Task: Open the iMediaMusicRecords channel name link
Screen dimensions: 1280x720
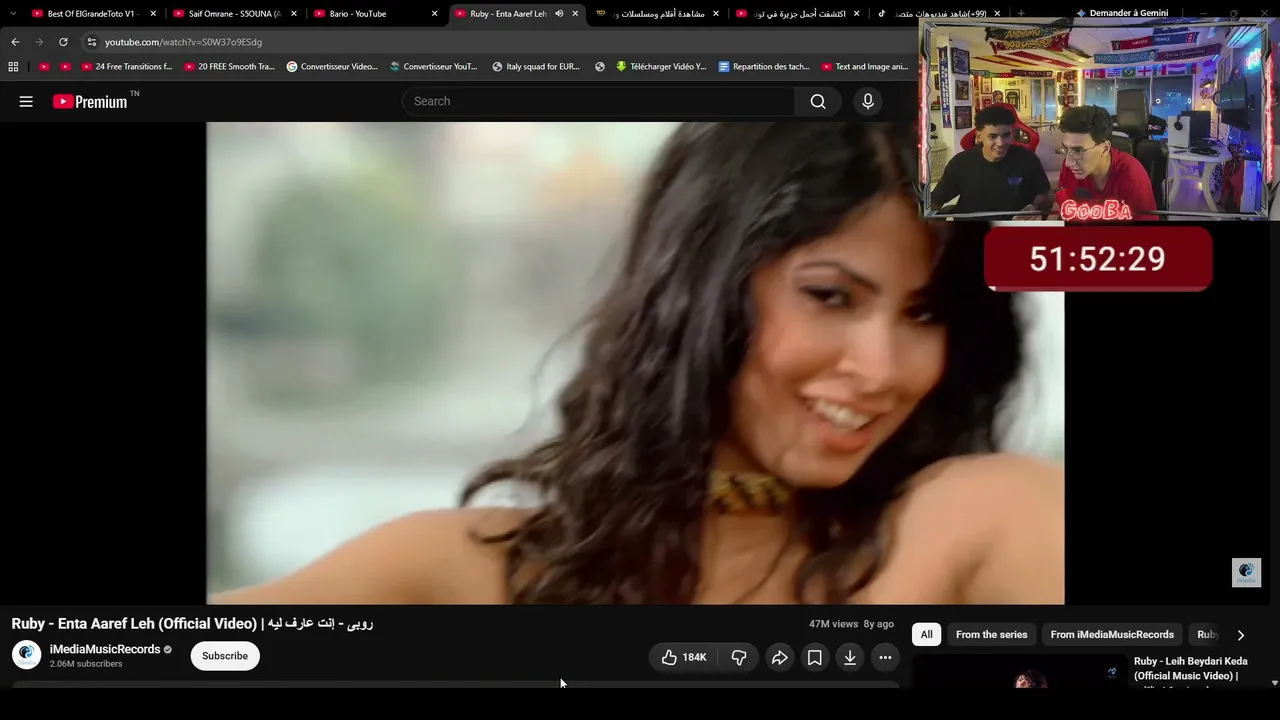Action: [105, 649]
